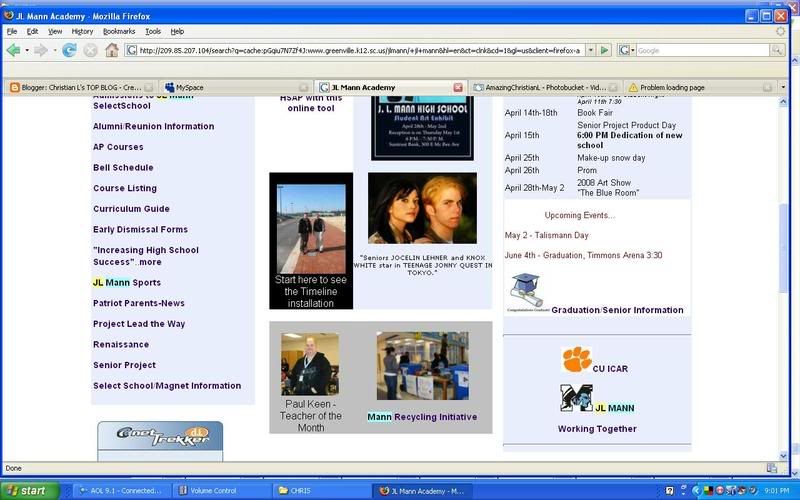The width and height of the screenshot is (800, 500).
Task: Open the Curriculum Guide link
Action: [131, 209]
